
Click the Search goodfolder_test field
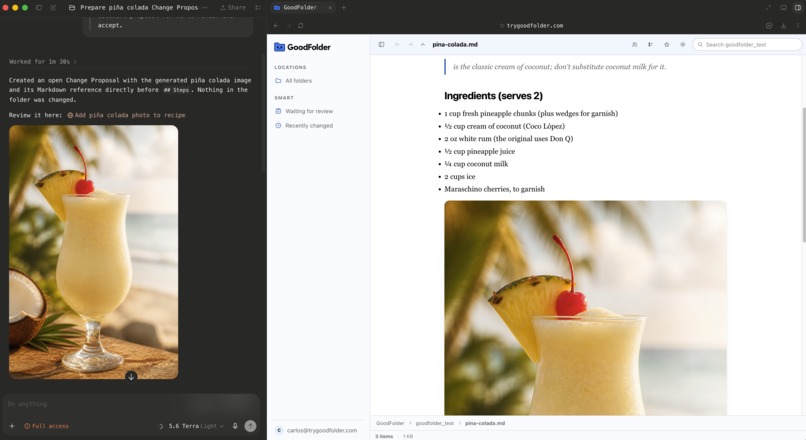(x=747, y=45)
